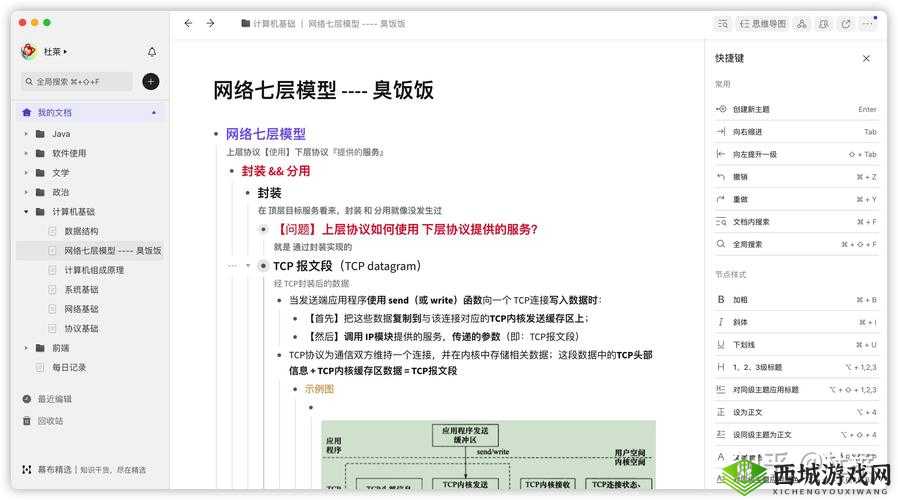
Task: Click the bullet of 【问题】 node
Action: tap(263, 229)
